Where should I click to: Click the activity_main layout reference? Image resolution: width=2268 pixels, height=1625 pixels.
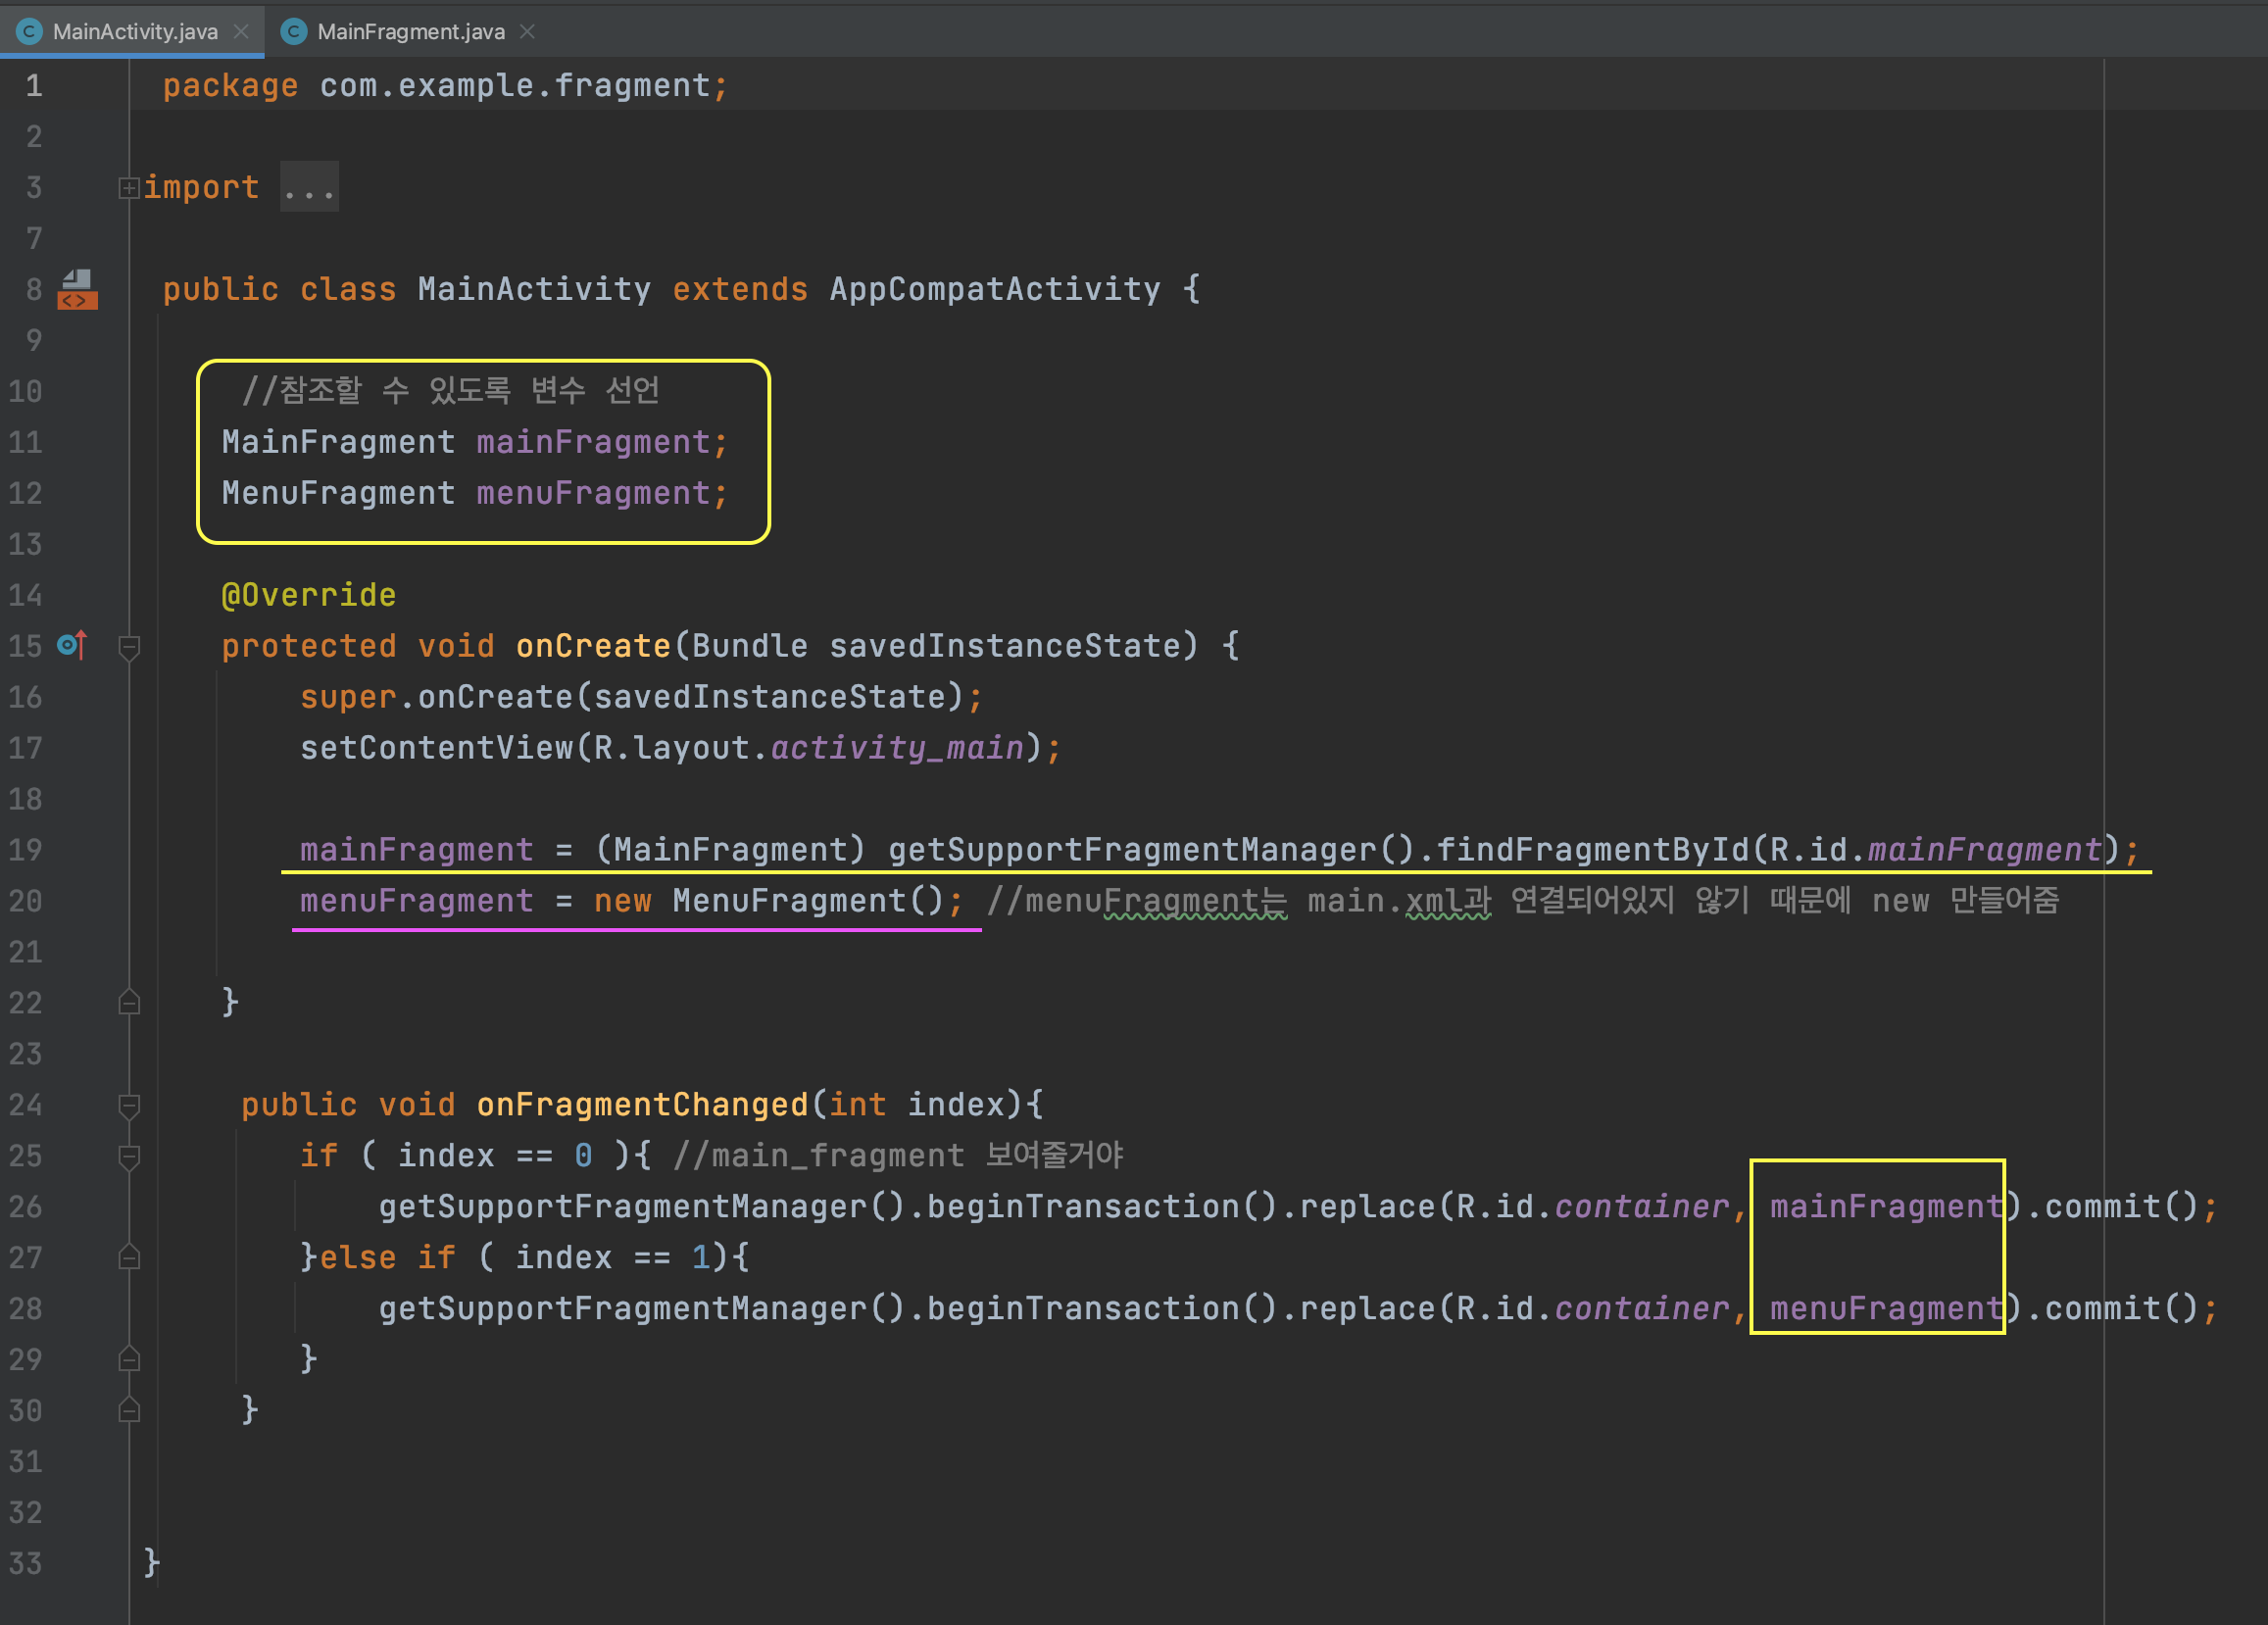click(897, 748)
